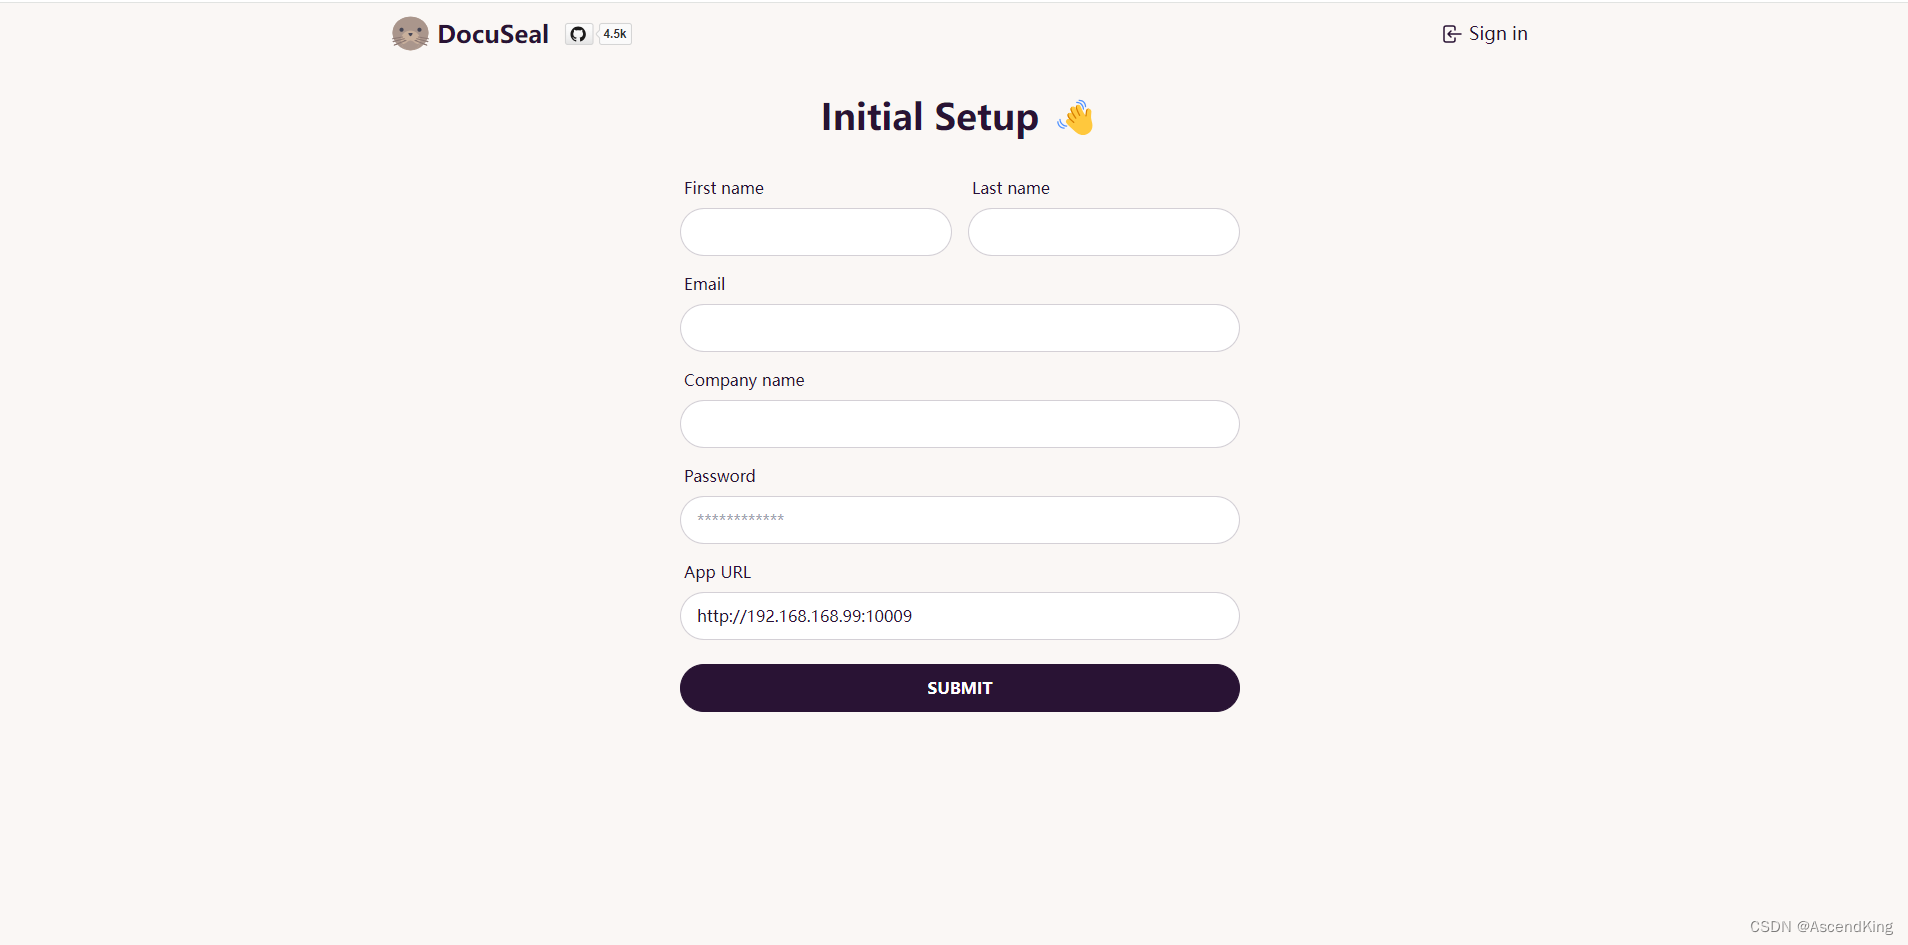Click the waving hand emoji
The height and width of the screenshot is (945, 1908).
tap(1076, 118)
